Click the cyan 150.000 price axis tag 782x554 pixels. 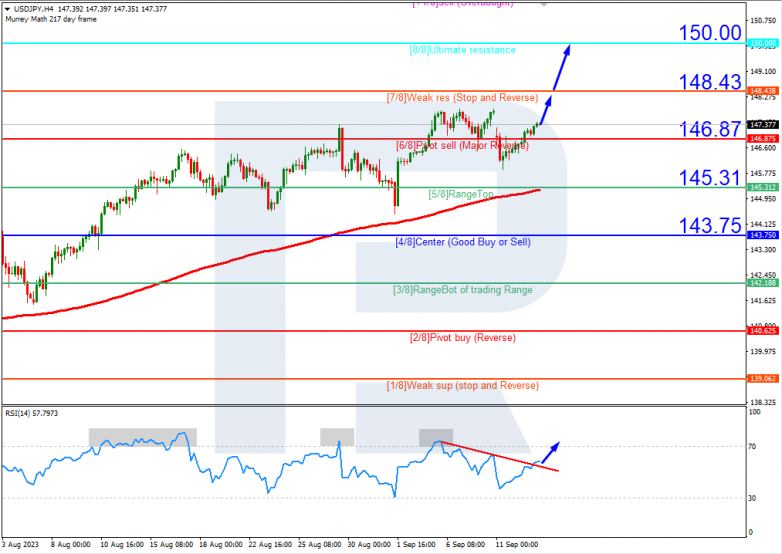click(763, 43)
